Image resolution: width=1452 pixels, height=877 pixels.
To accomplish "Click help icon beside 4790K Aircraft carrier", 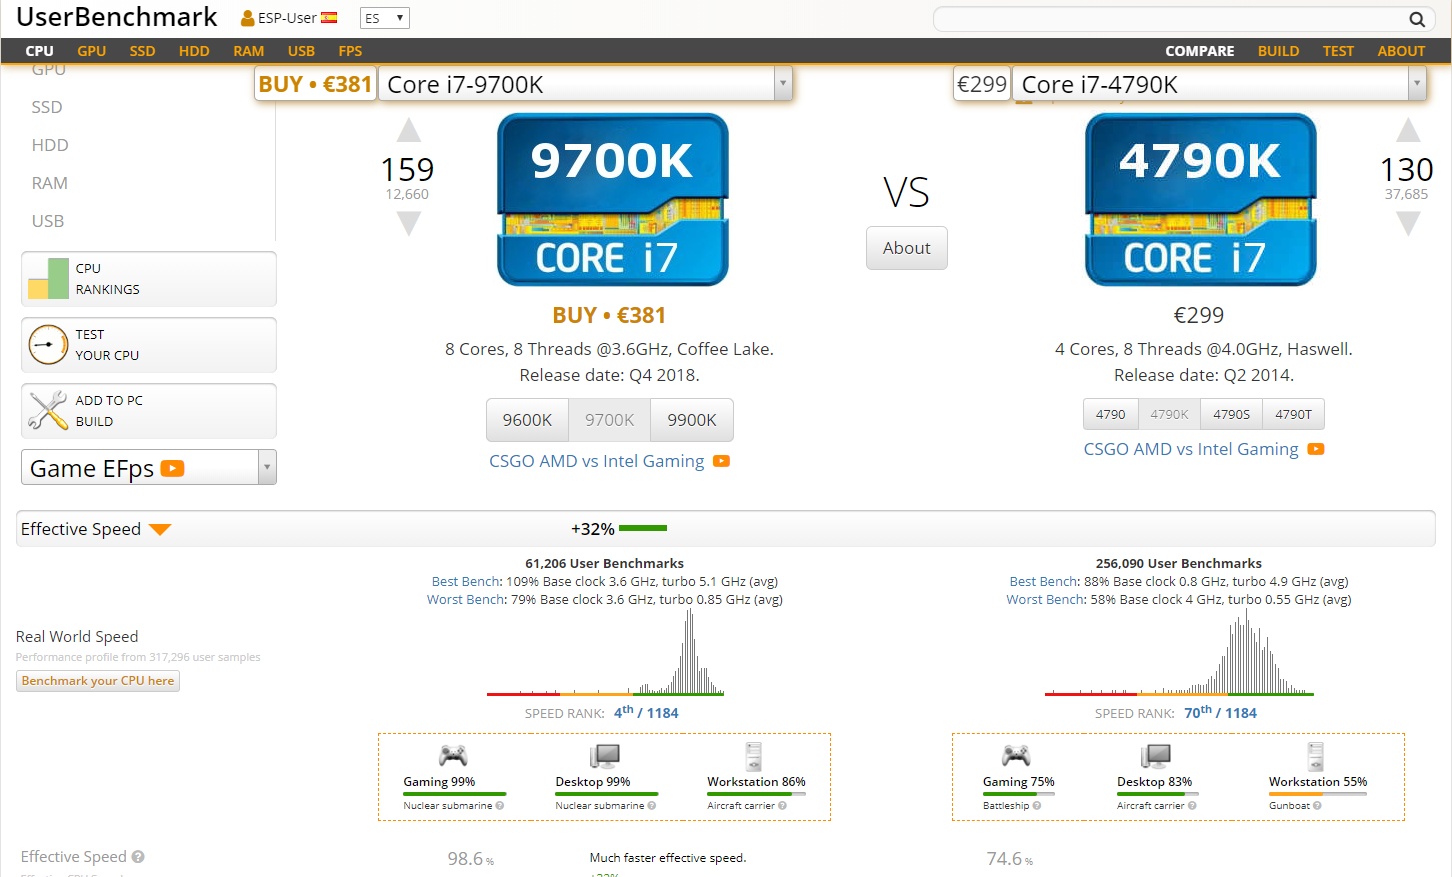I will [x=1192, y=806].
